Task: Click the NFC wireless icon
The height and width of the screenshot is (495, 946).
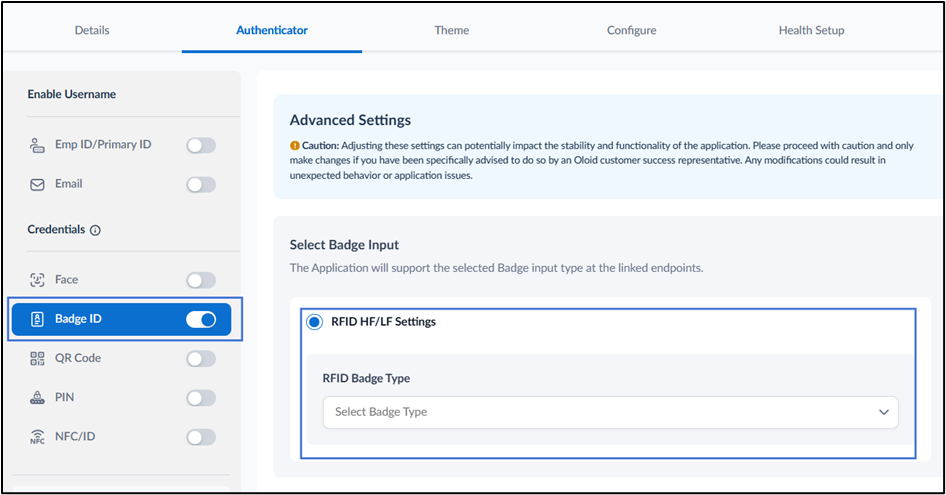Action: [x=37, y=437]
